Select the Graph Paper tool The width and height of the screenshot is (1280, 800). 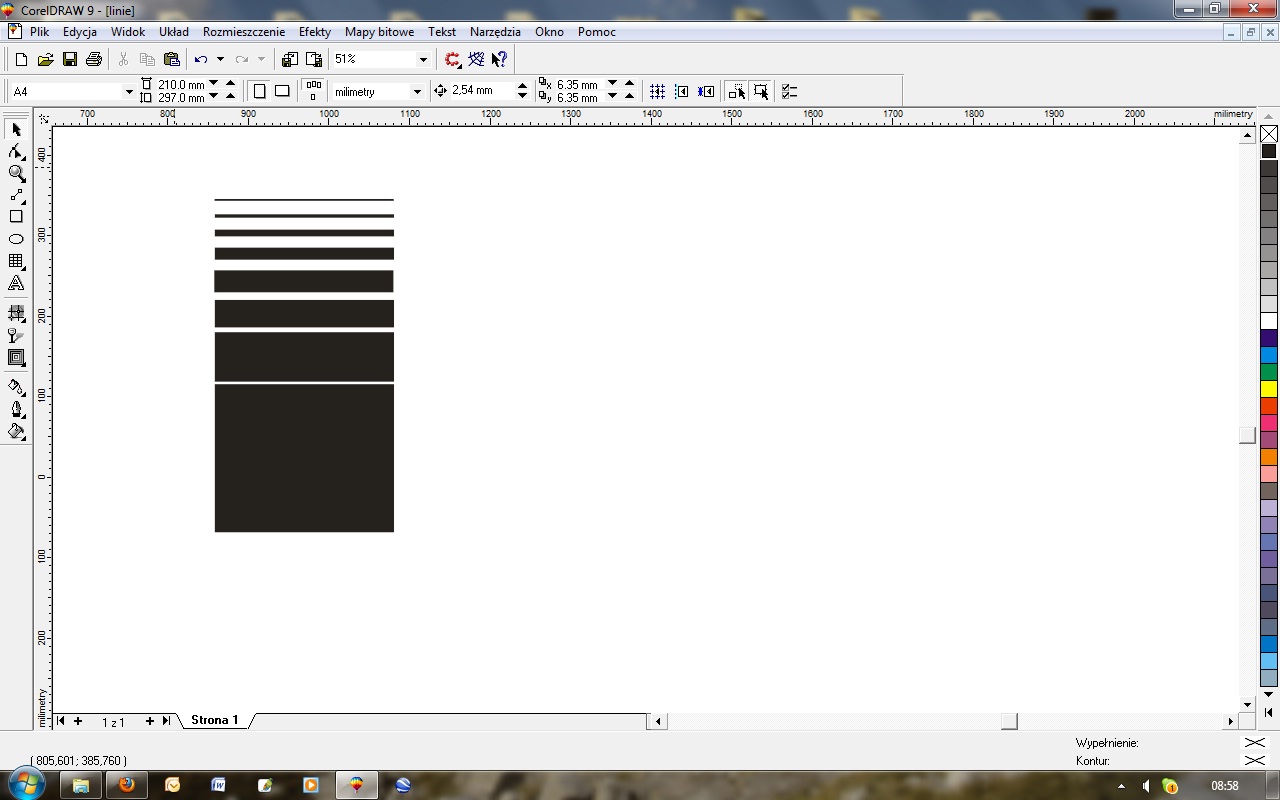pos(16,261)
